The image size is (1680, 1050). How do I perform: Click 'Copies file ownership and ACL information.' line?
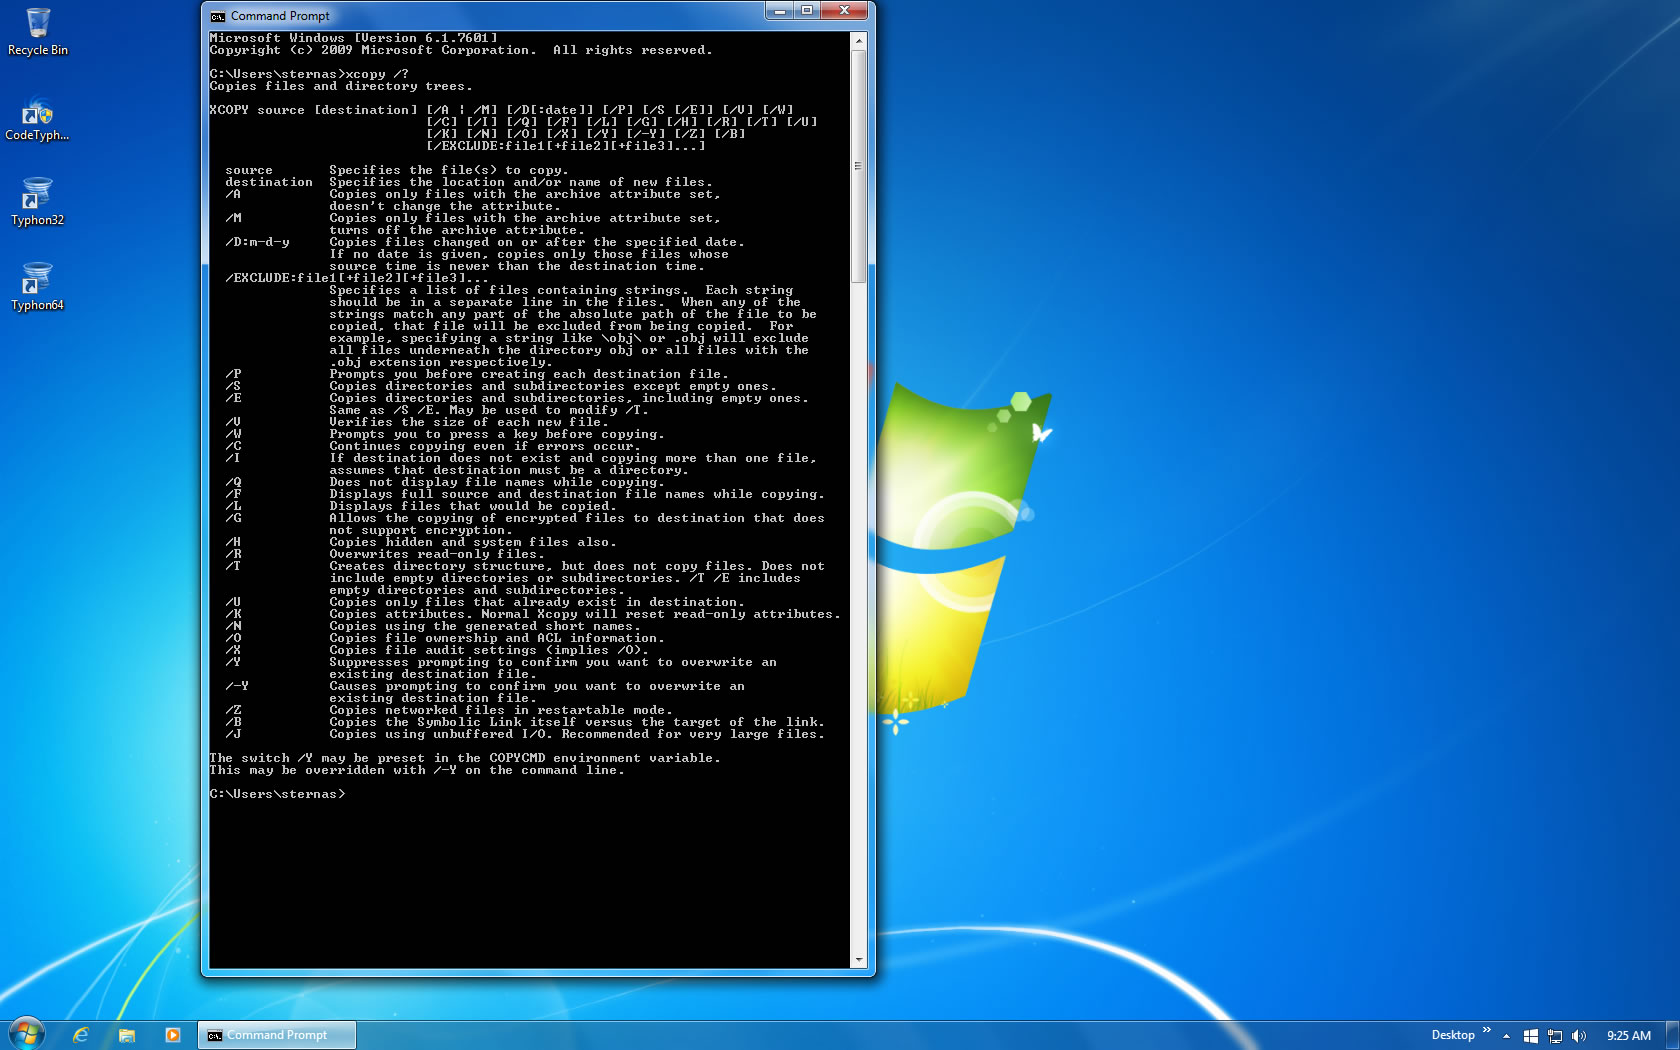(x=497, y=639)
